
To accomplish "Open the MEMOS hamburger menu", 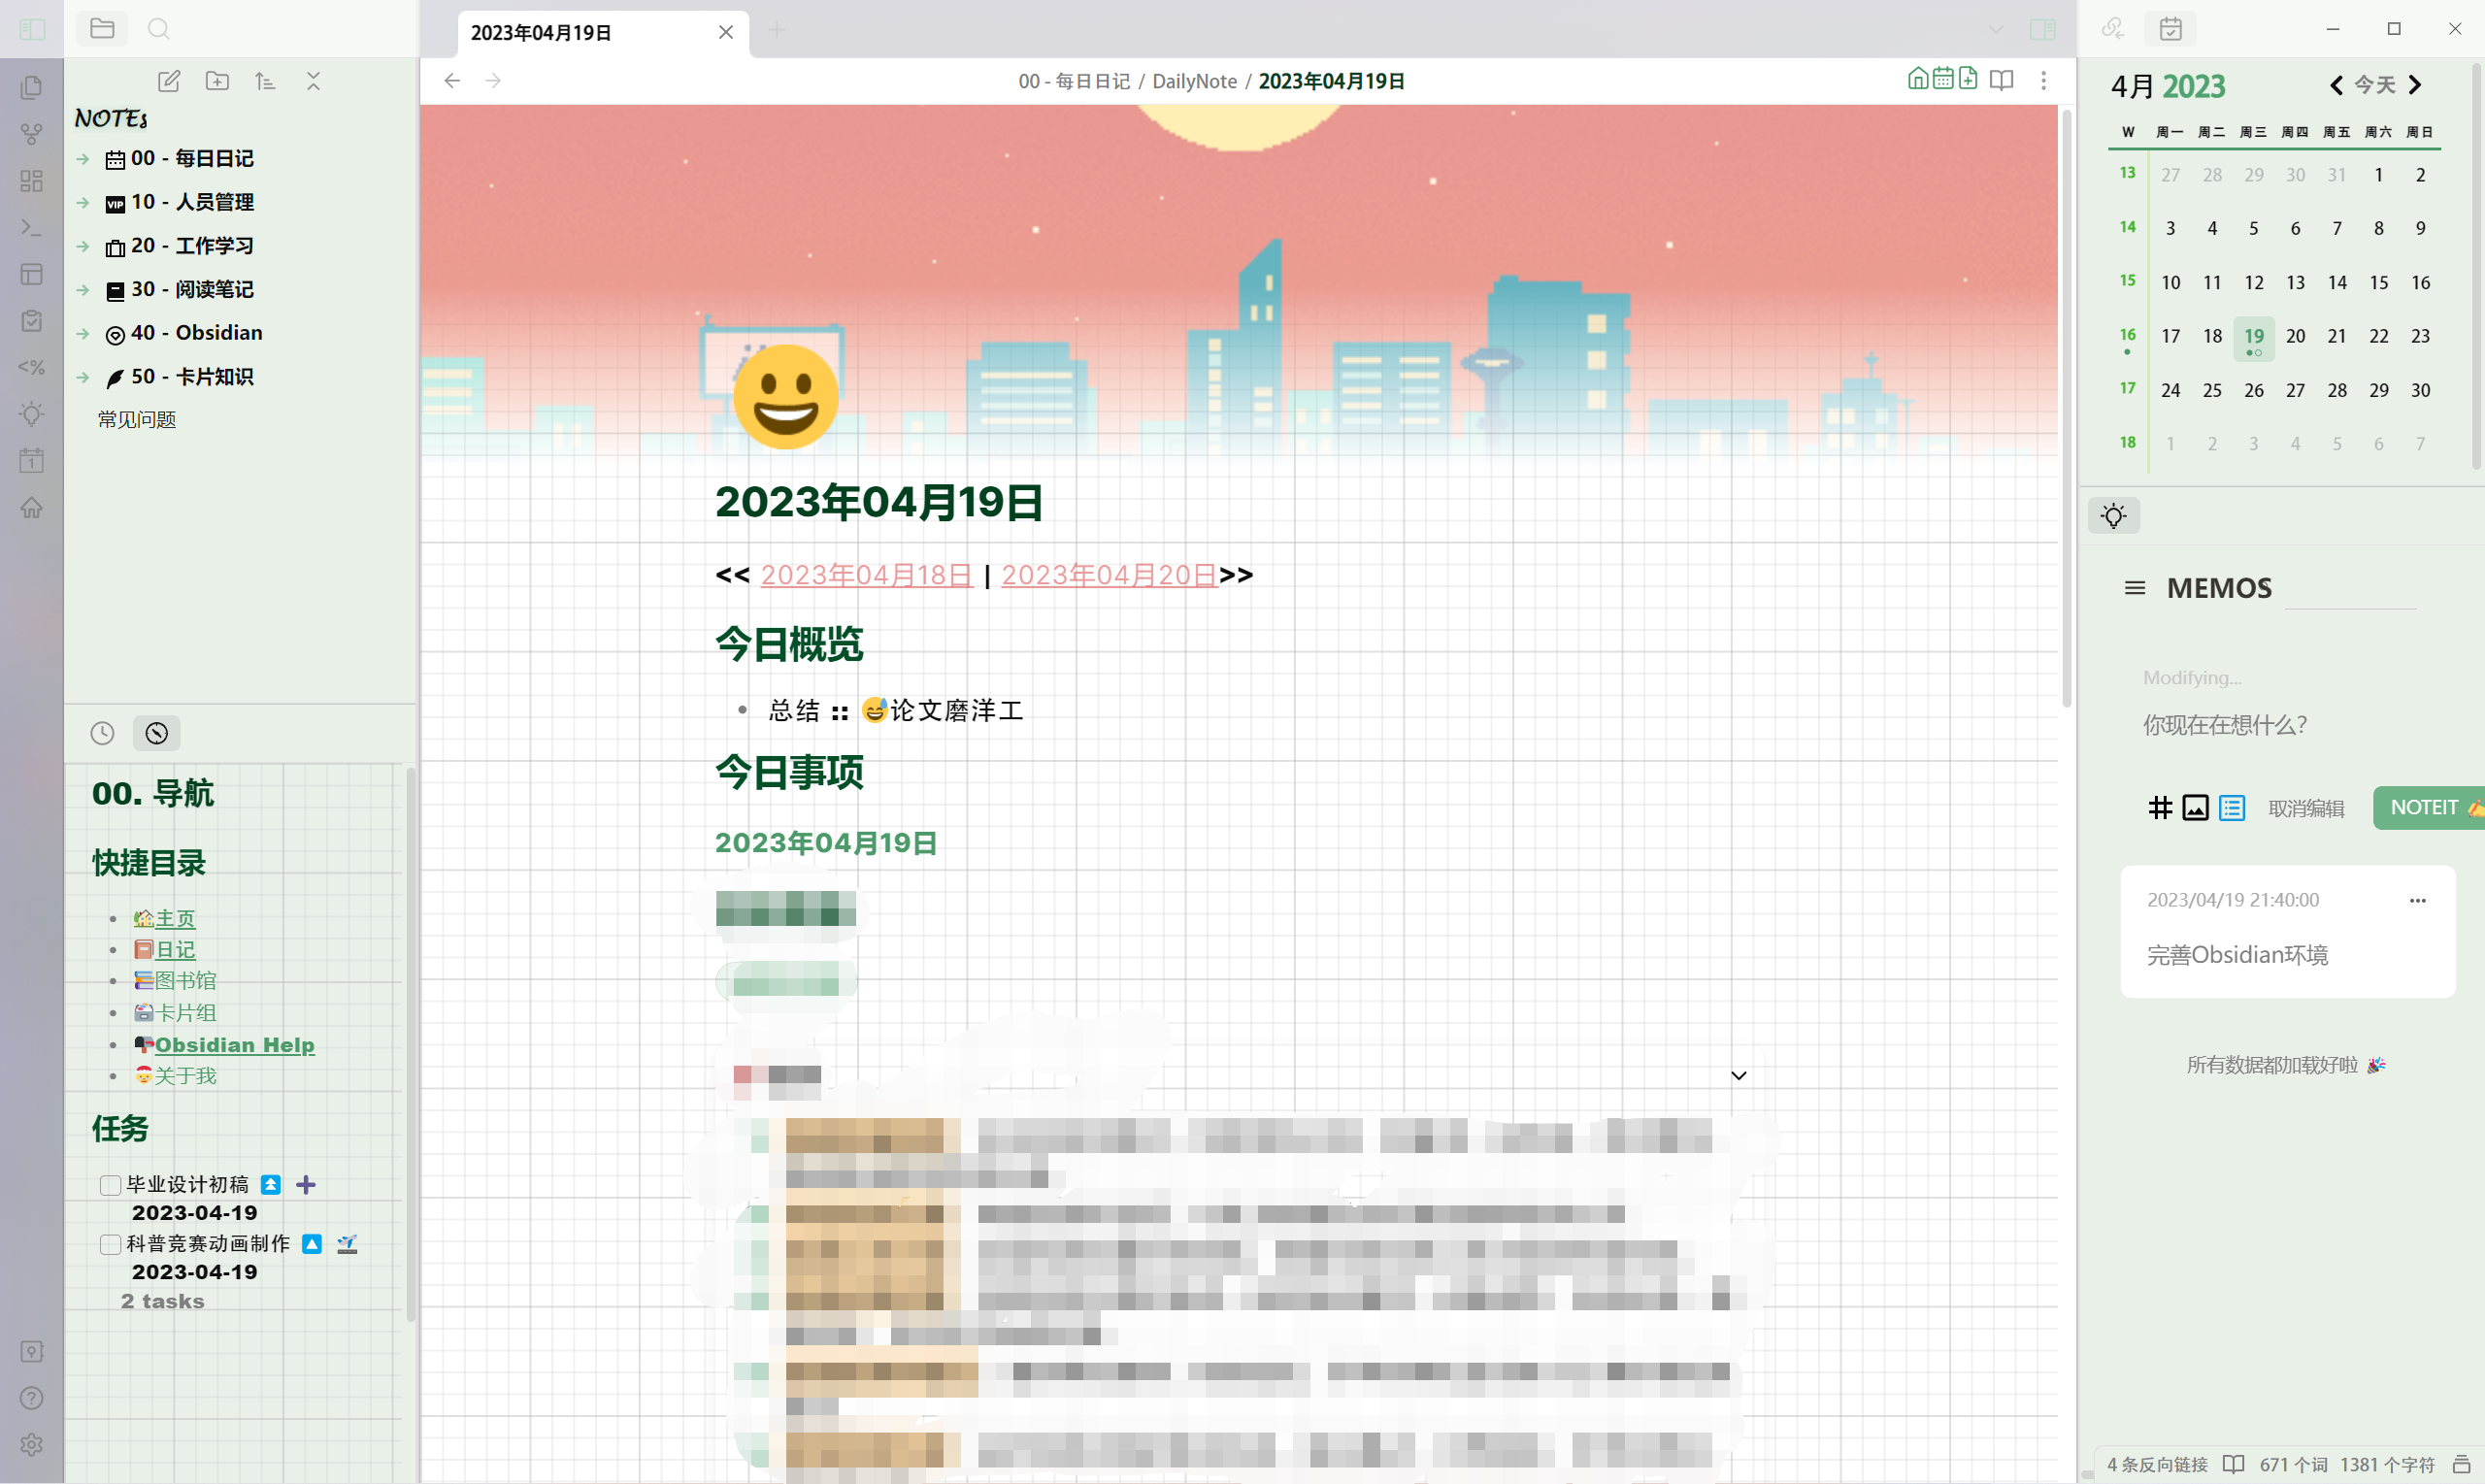I will pos(2134,588).
